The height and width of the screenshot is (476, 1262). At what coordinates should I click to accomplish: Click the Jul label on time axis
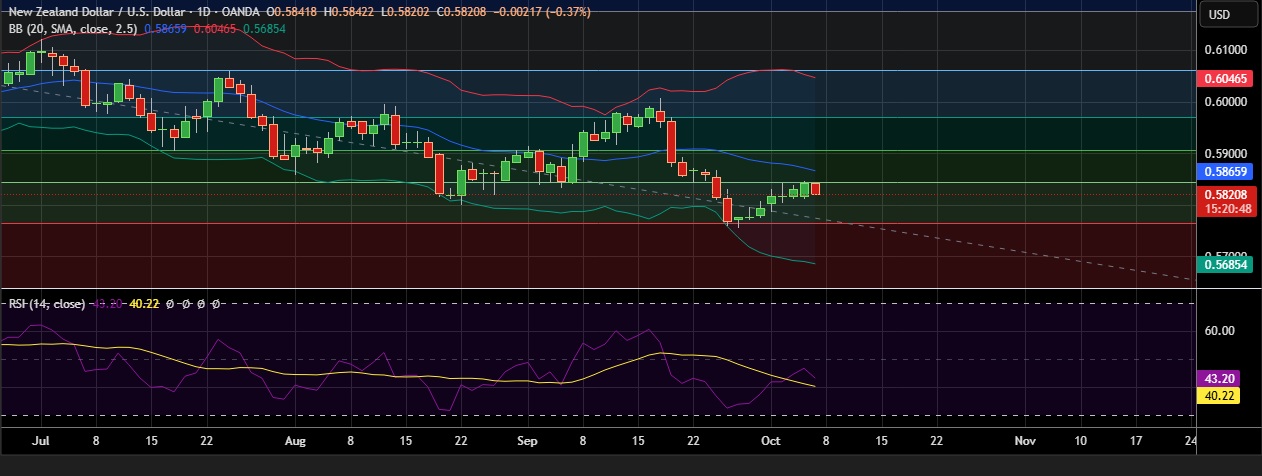(41, 440)
